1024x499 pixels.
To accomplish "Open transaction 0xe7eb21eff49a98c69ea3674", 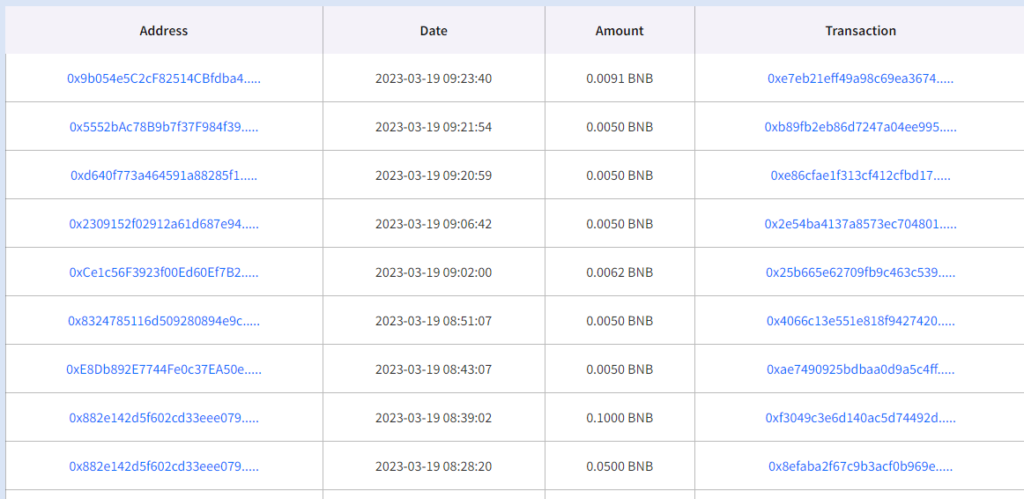I will pos(860,78).
